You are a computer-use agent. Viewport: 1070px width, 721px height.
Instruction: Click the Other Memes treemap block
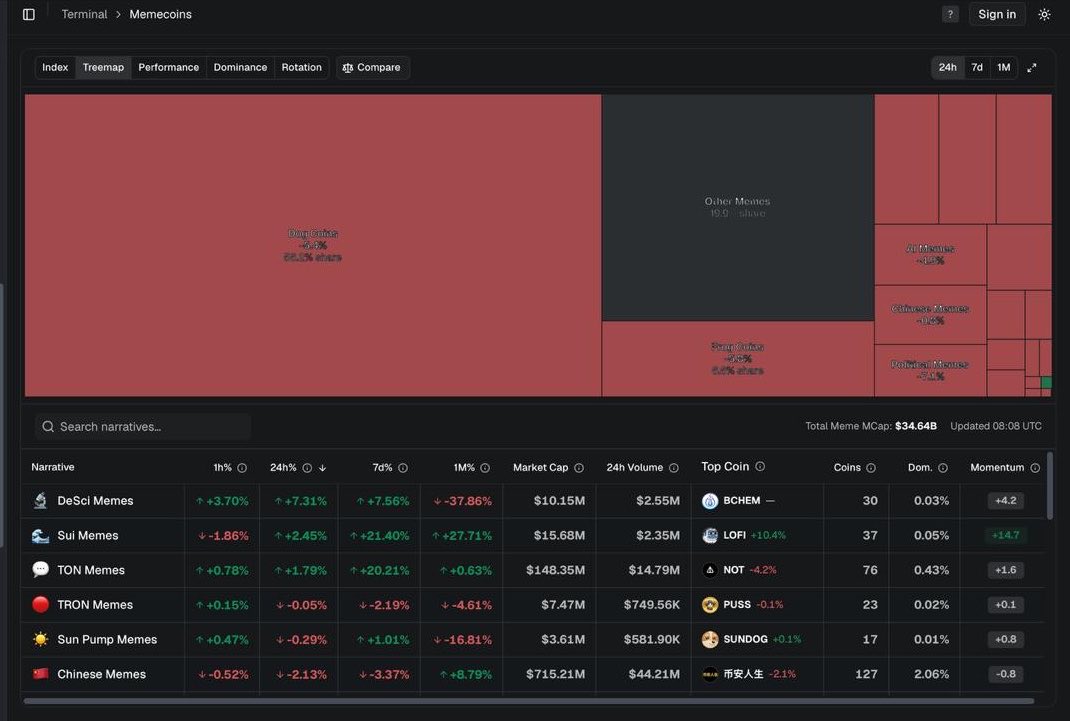(738, 207)
